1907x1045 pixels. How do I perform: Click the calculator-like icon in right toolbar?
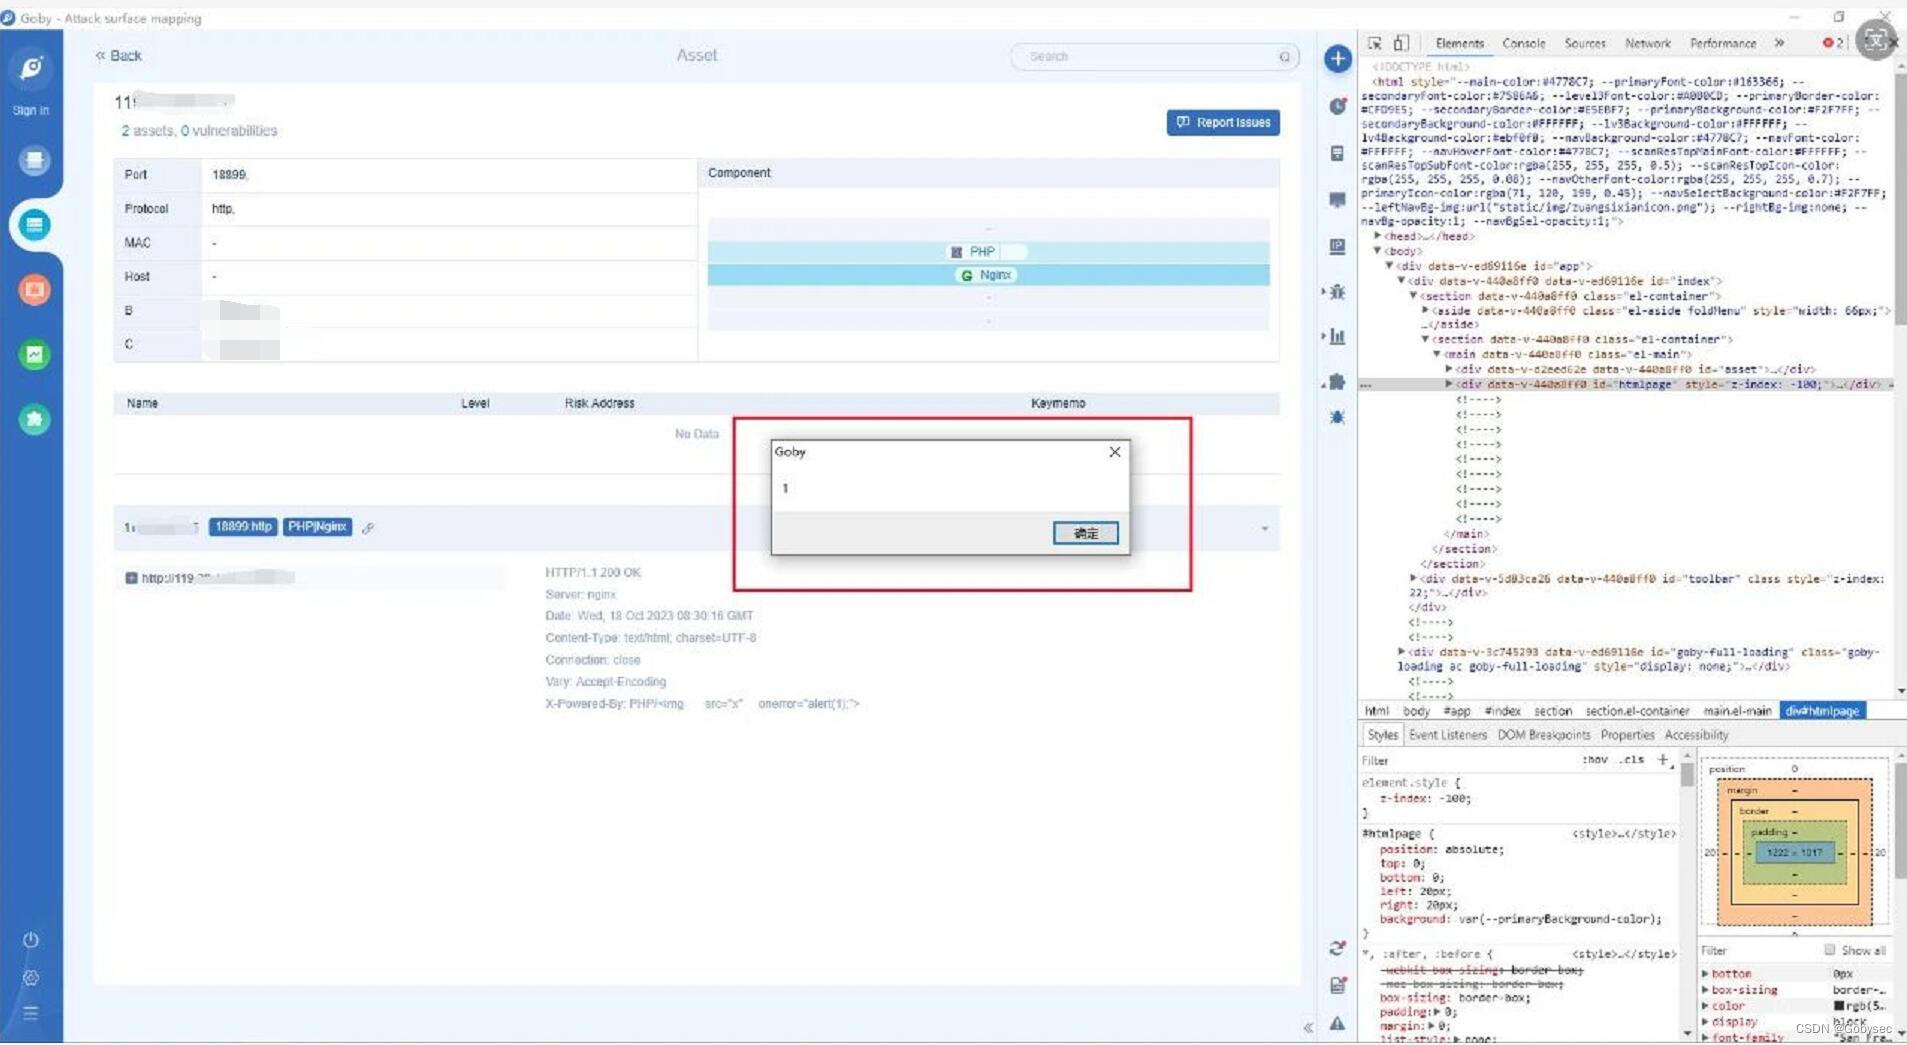tap(1337, 153)
